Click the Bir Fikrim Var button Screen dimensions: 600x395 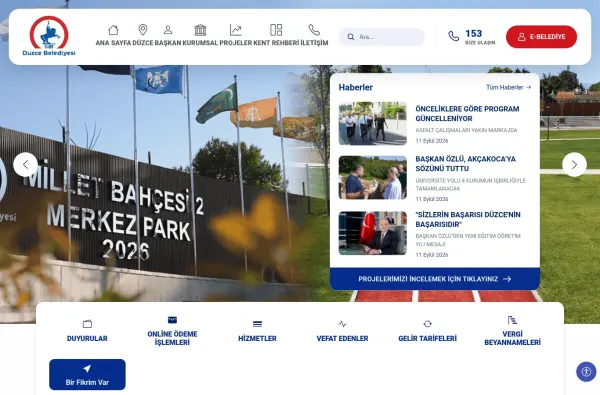[x=87, y=374]
